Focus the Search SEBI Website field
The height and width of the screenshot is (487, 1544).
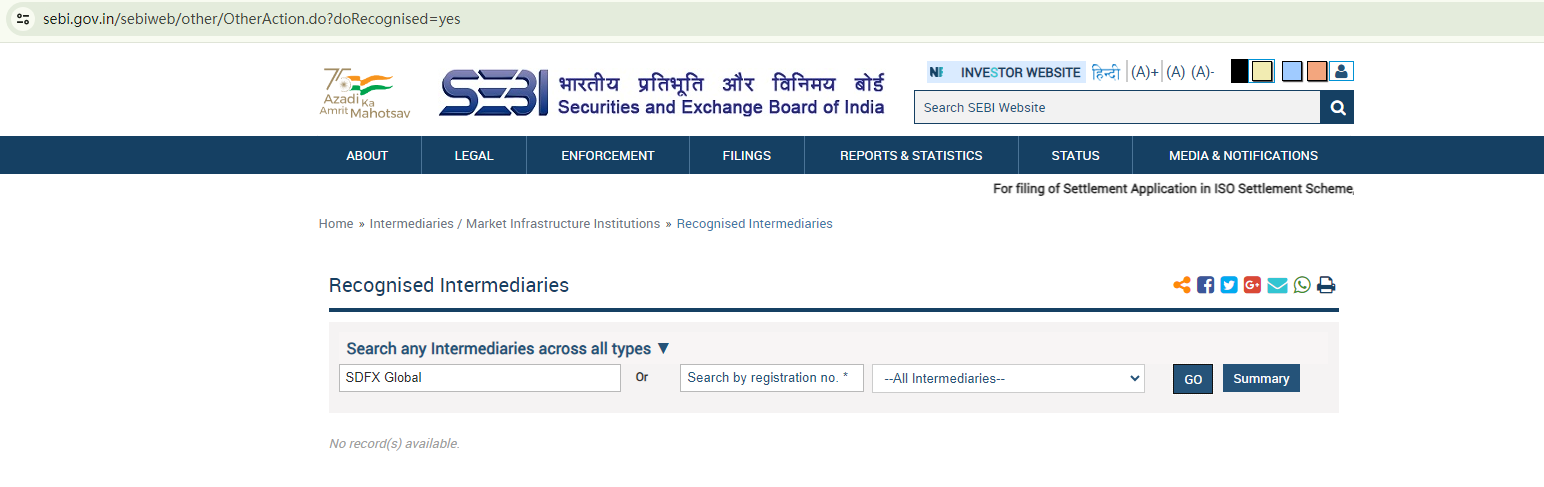1117,107
